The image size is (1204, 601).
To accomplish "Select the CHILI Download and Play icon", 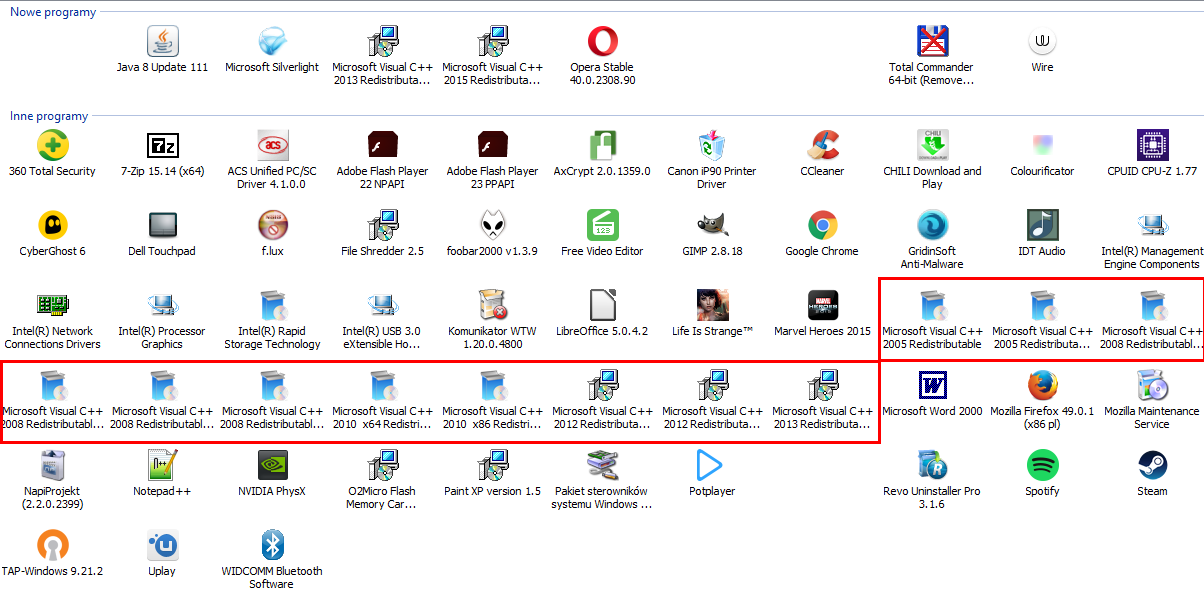I will (x=932, y=145).
